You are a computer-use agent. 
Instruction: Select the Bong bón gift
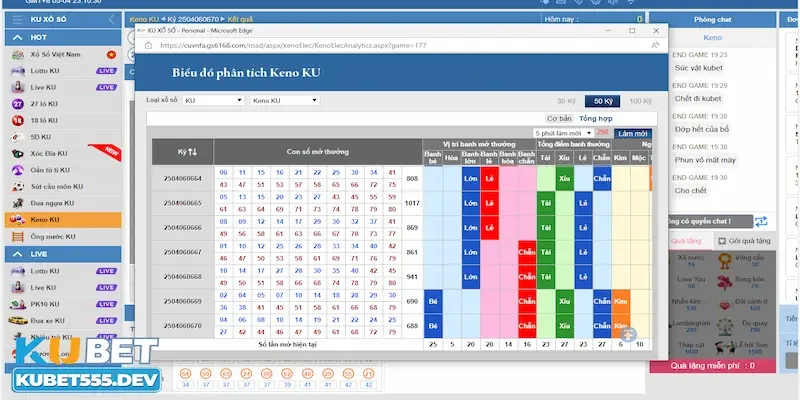[x=744, y=283]
